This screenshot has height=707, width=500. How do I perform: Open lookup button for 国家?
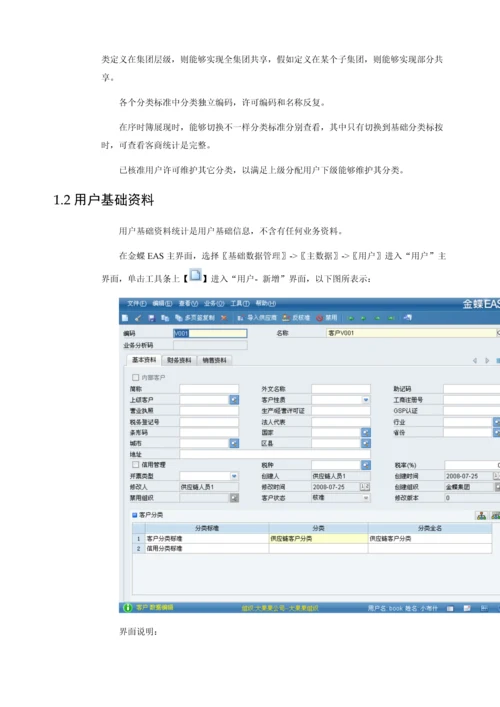coord(366,432)
